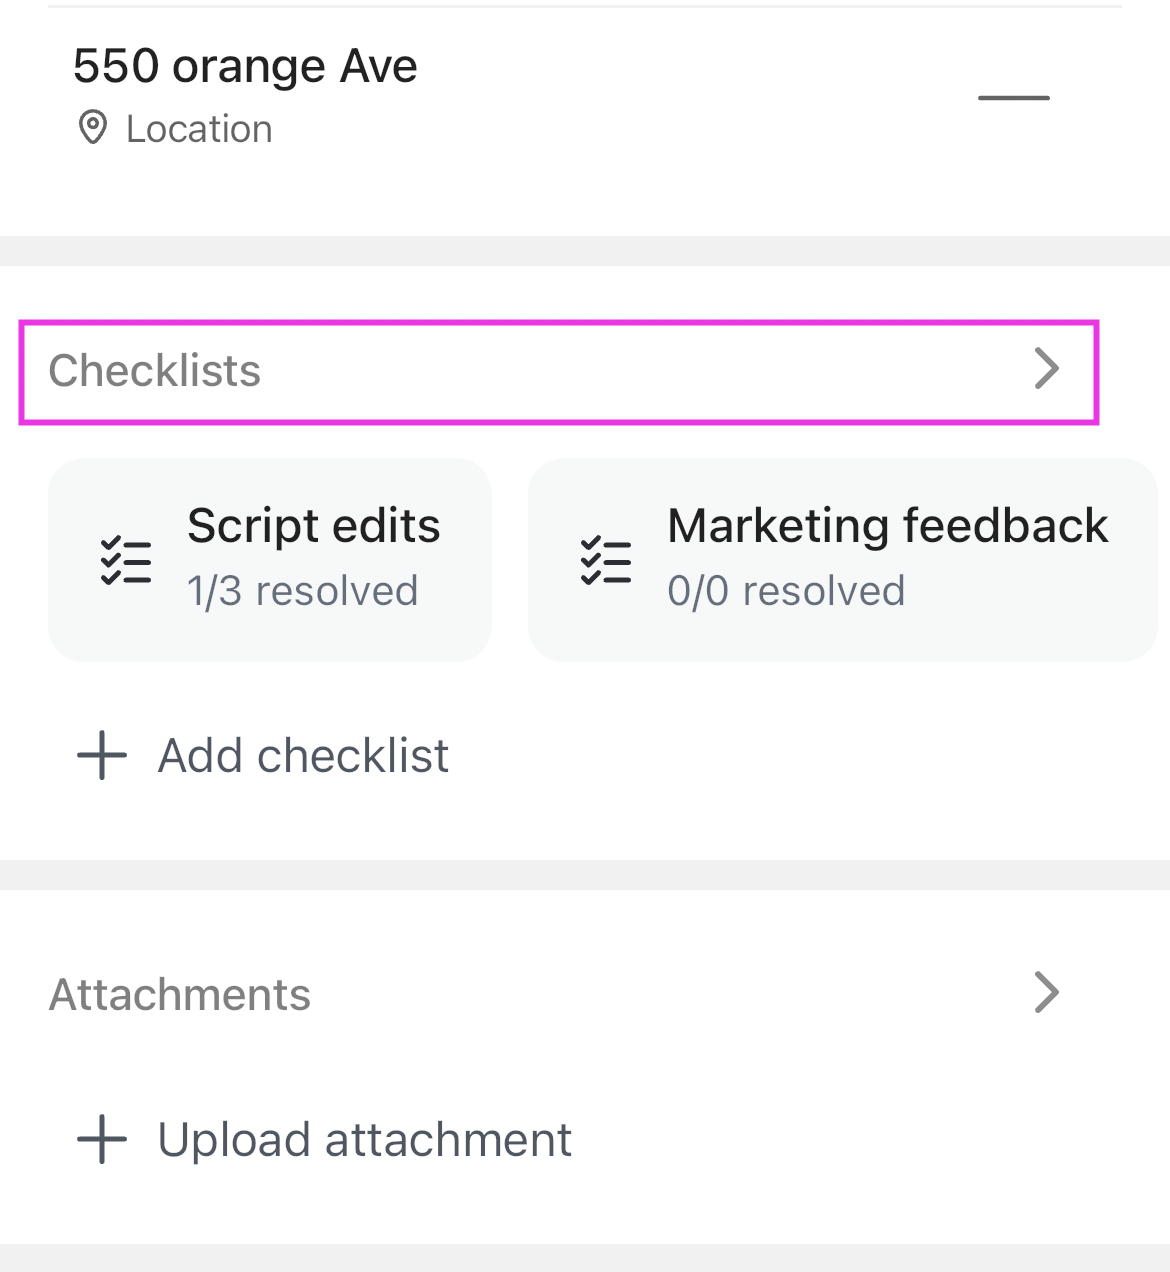Open the Marketing feedback checklist title
Image resolution: width=1170 pixels, height=1272 pixels.
pyautogui.click(x=887, y=526)
